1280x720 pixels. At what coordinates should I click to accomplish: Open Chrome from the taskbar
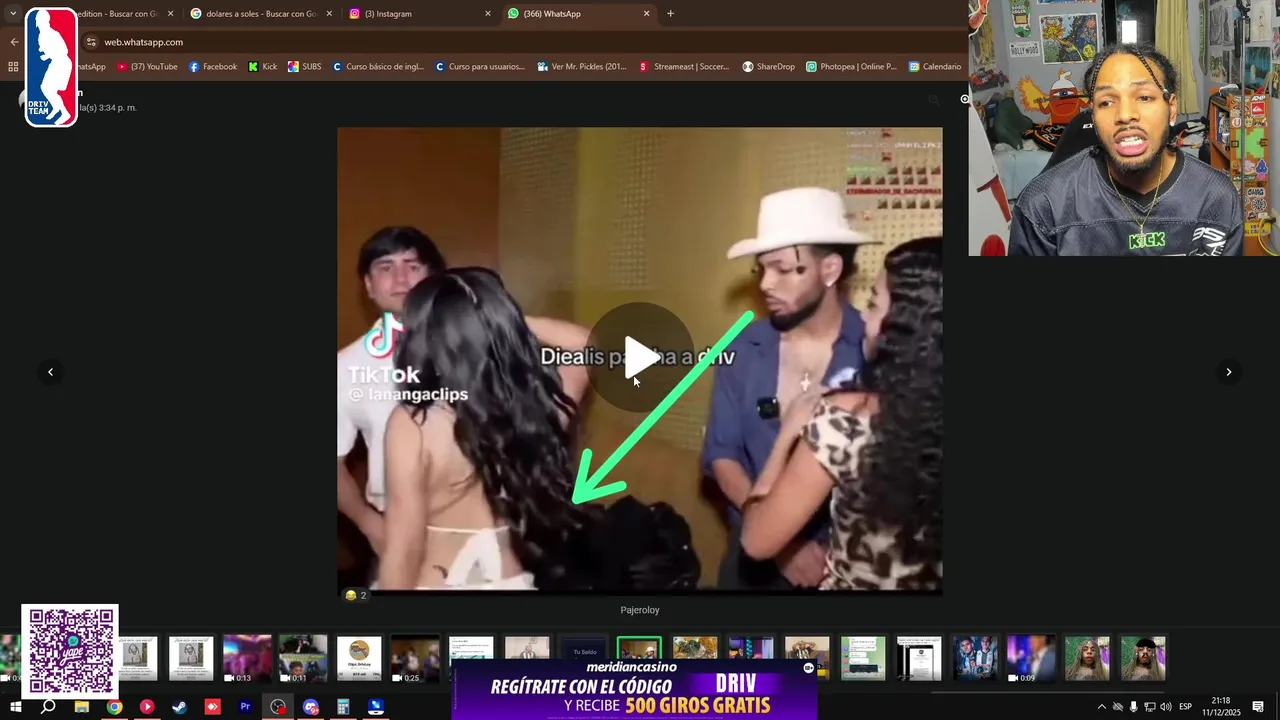115,707
